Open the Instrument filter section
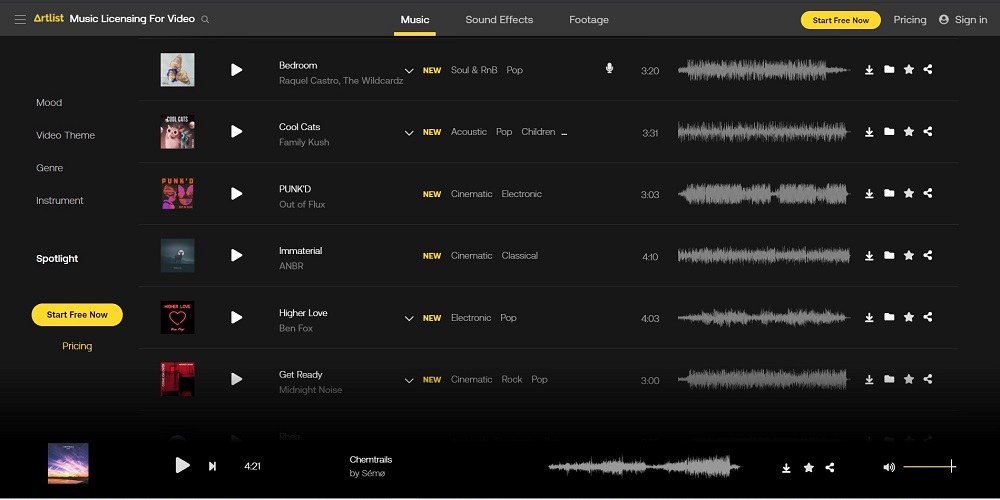The image size is (1000, 500). pyautogui.click(x=60, y=200)
